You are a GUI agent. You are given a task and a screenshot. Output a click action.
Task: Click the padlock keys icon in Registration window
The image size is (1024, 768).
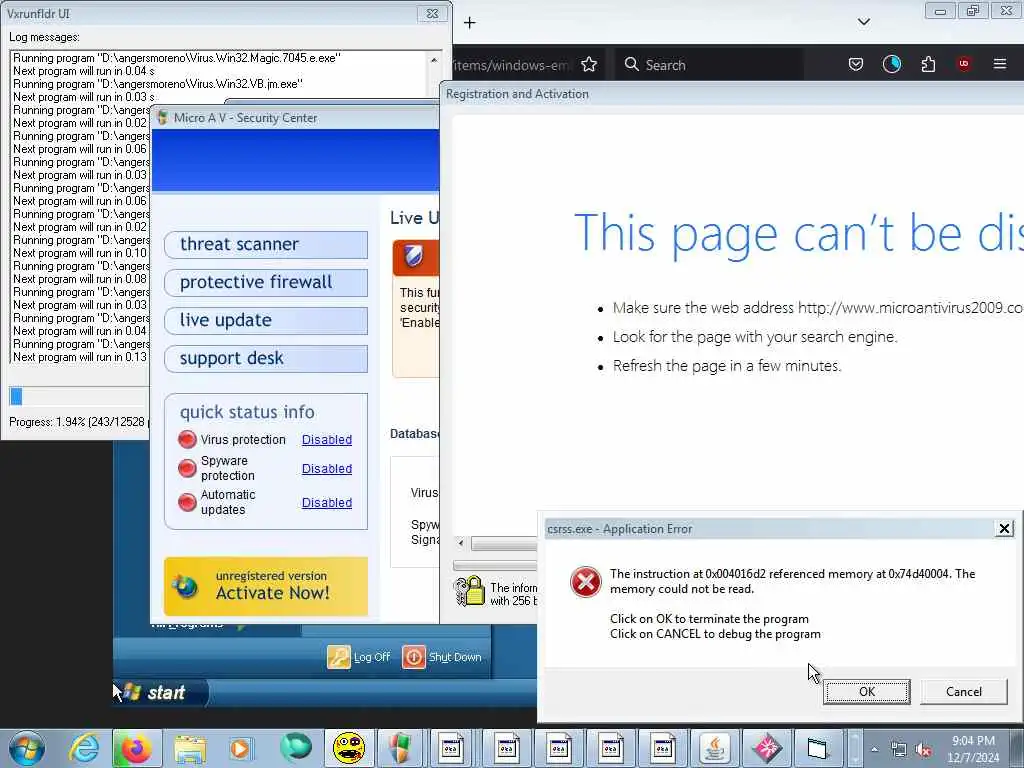tap(469, 591)
